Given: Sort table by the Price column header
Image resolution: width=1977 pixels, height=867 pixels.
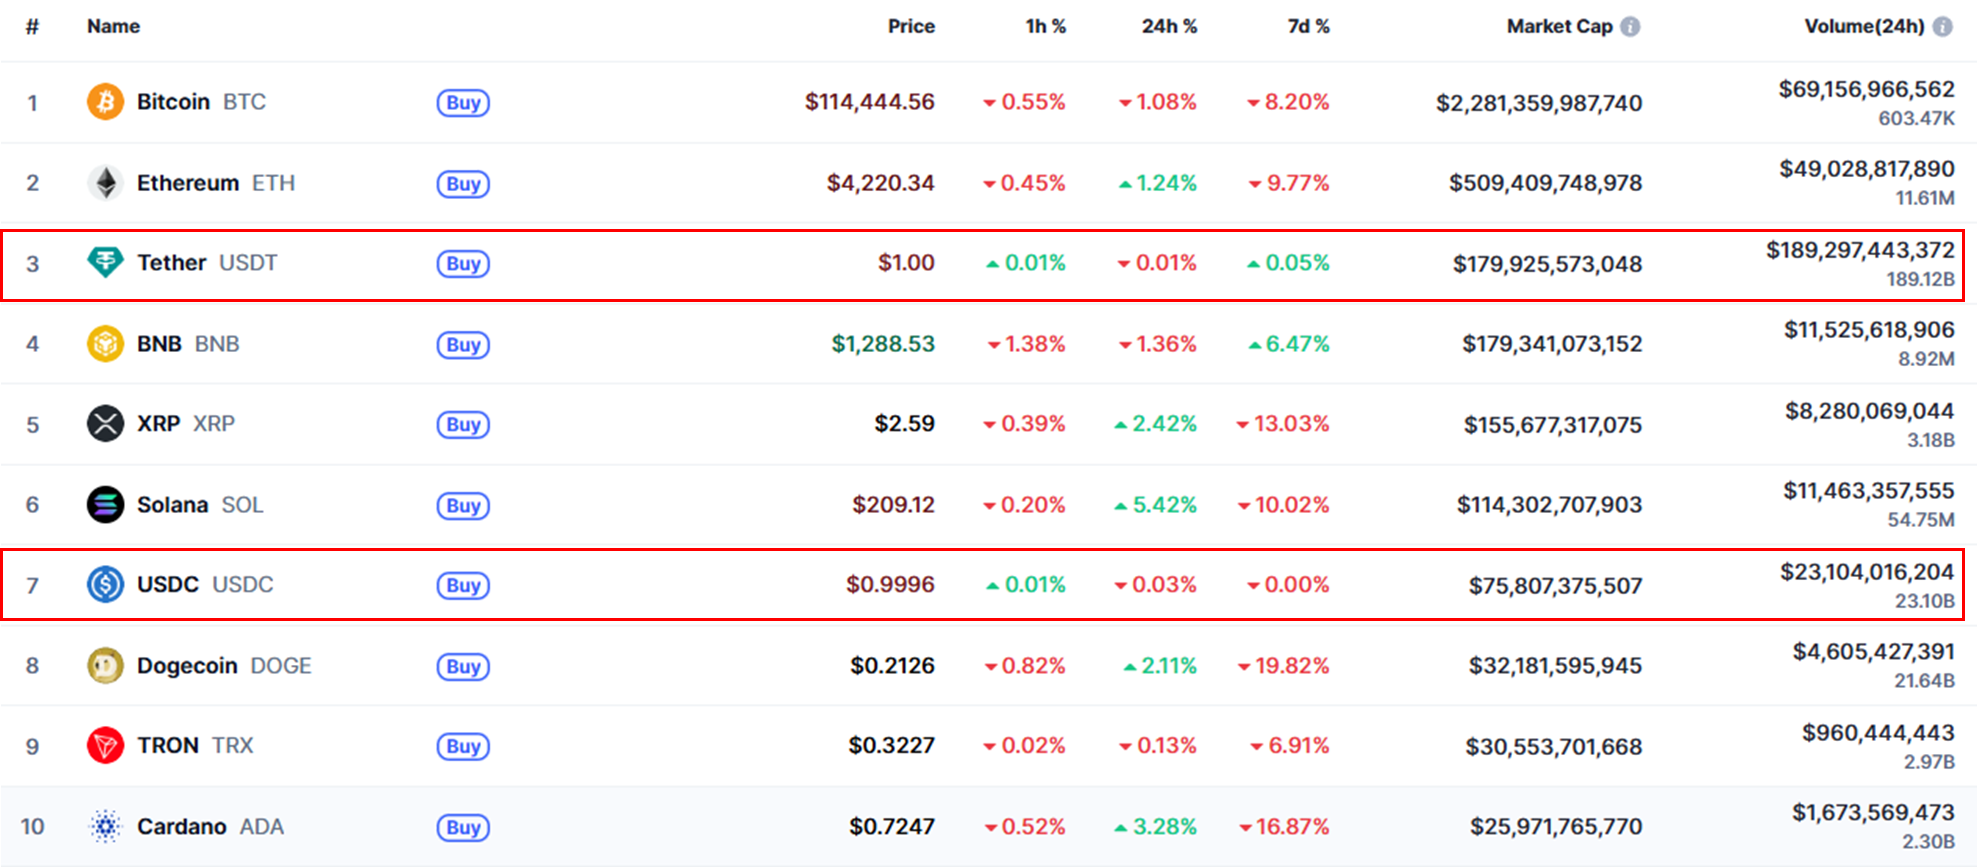Looking at the screenshot, I should click(911, 27).
